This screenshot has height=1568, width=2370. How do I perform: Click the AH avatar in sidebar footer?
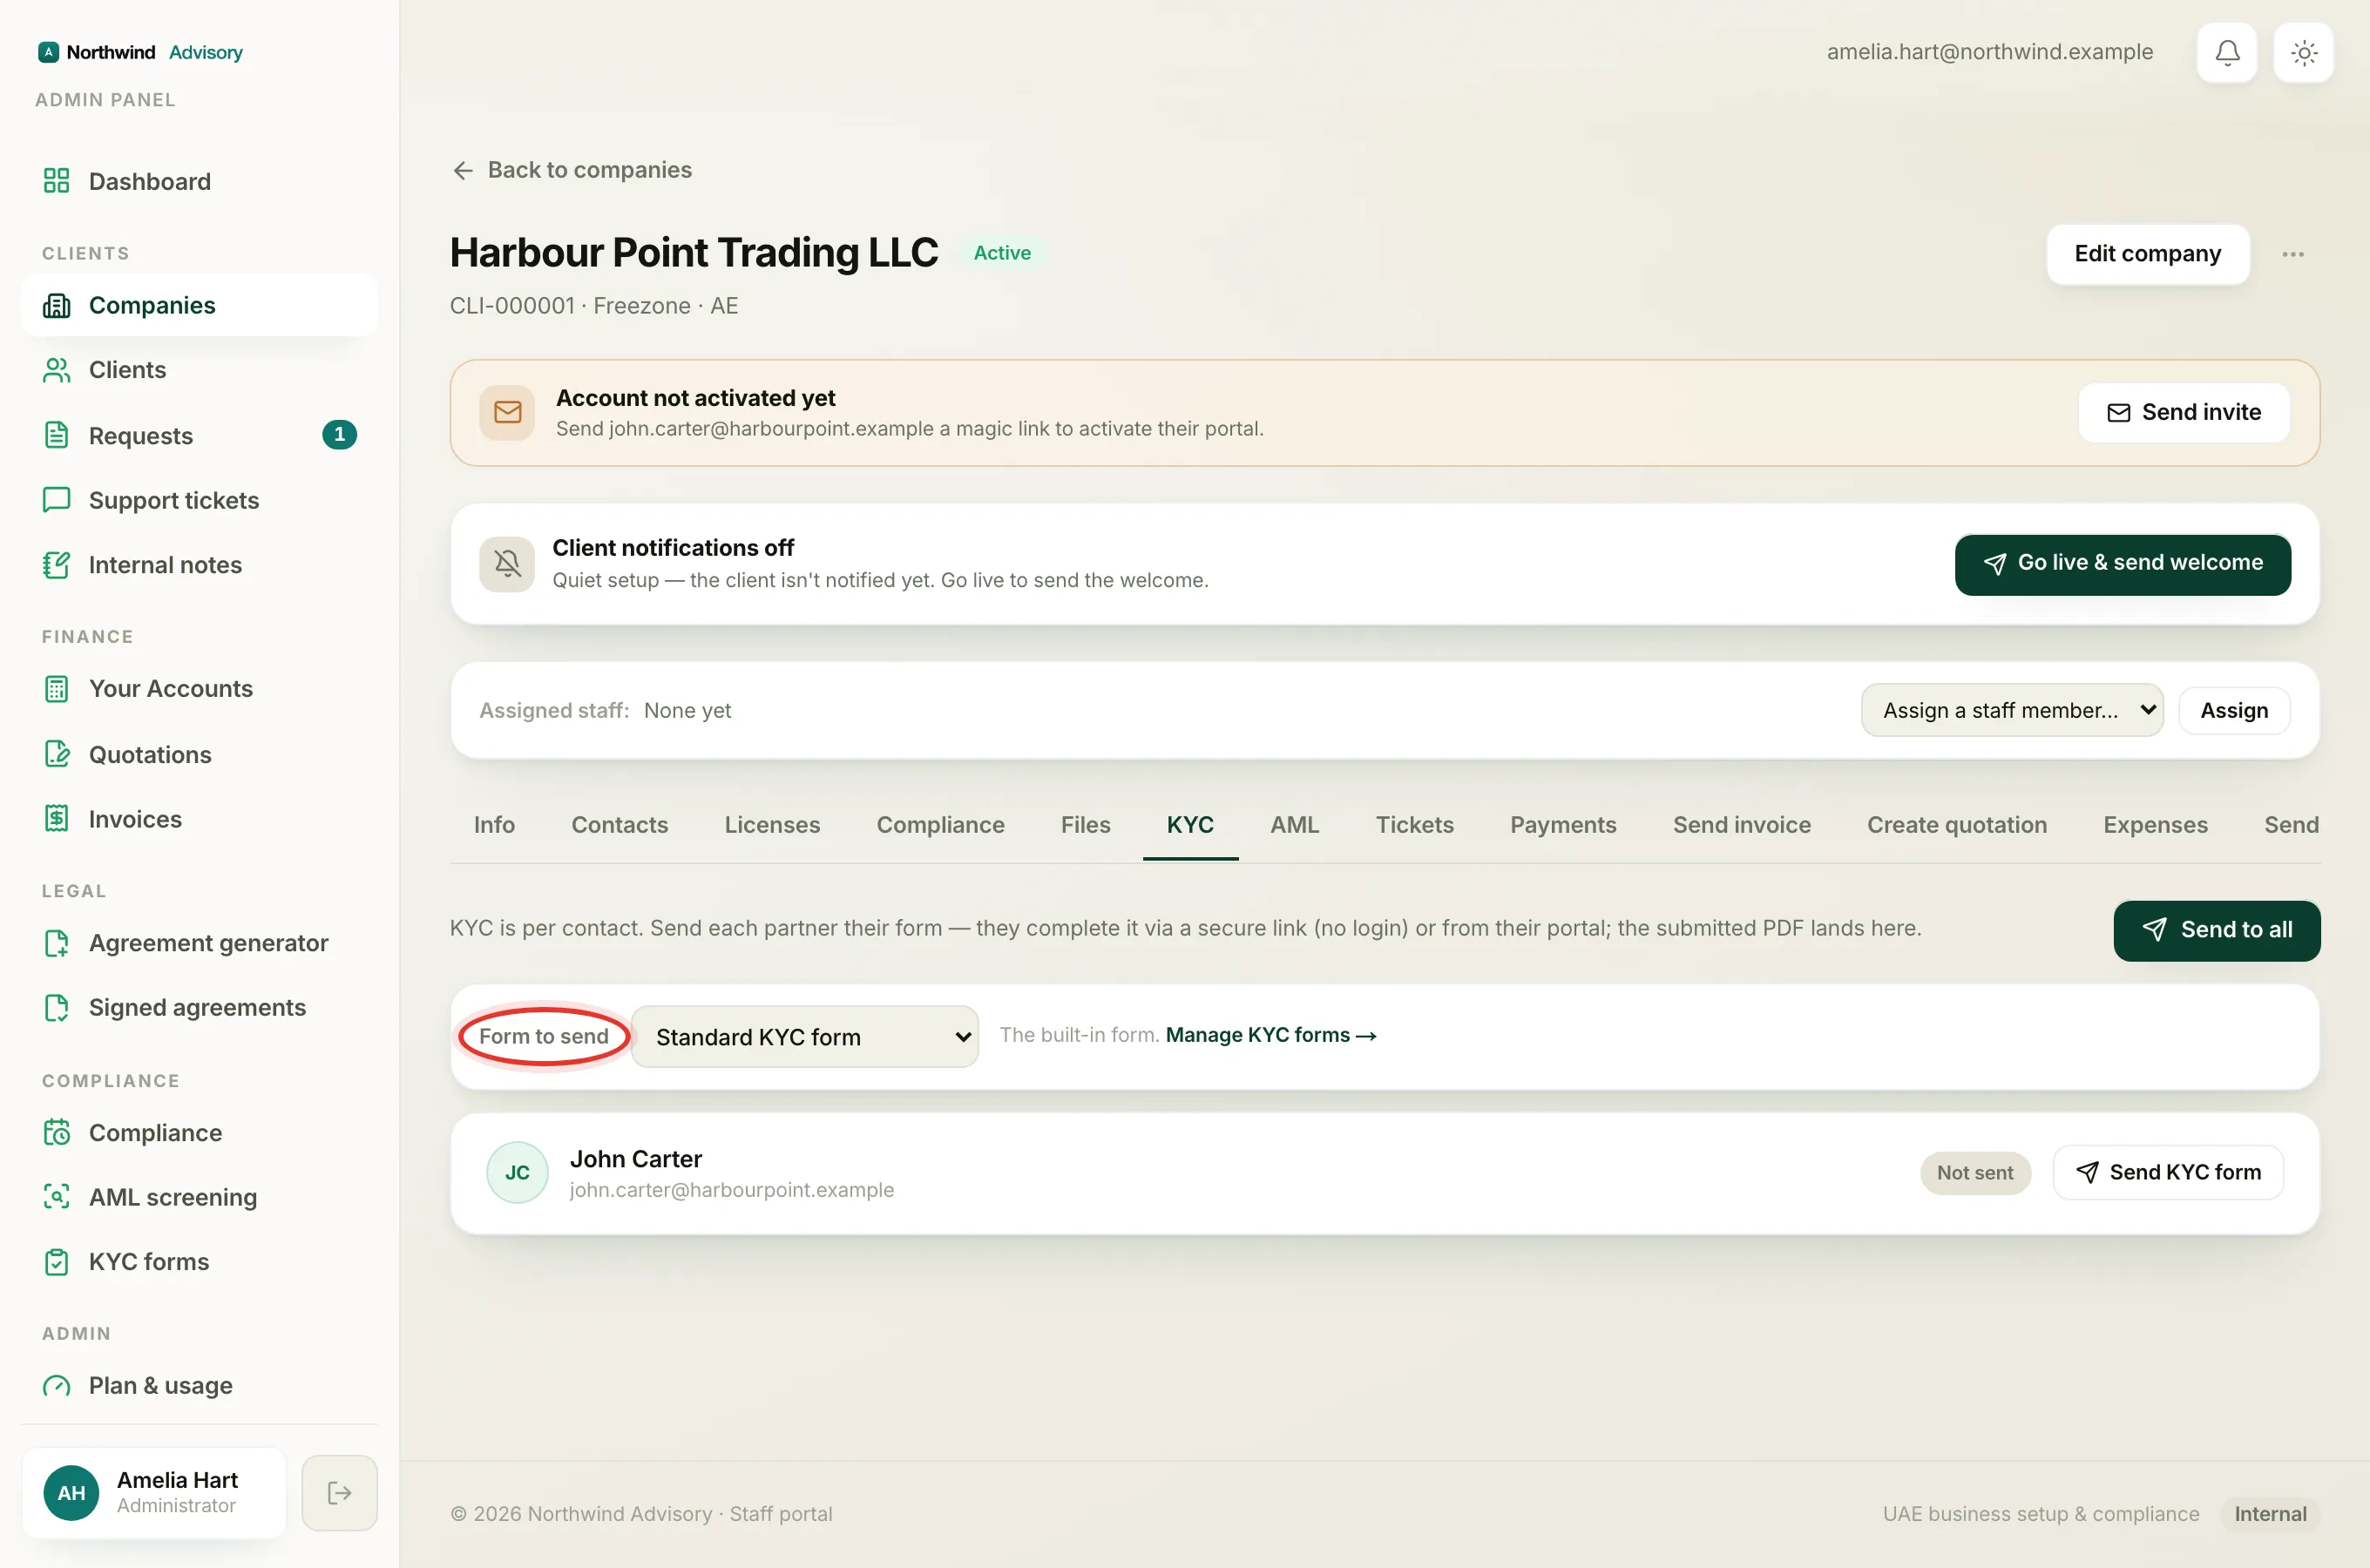pos(71,1492)
